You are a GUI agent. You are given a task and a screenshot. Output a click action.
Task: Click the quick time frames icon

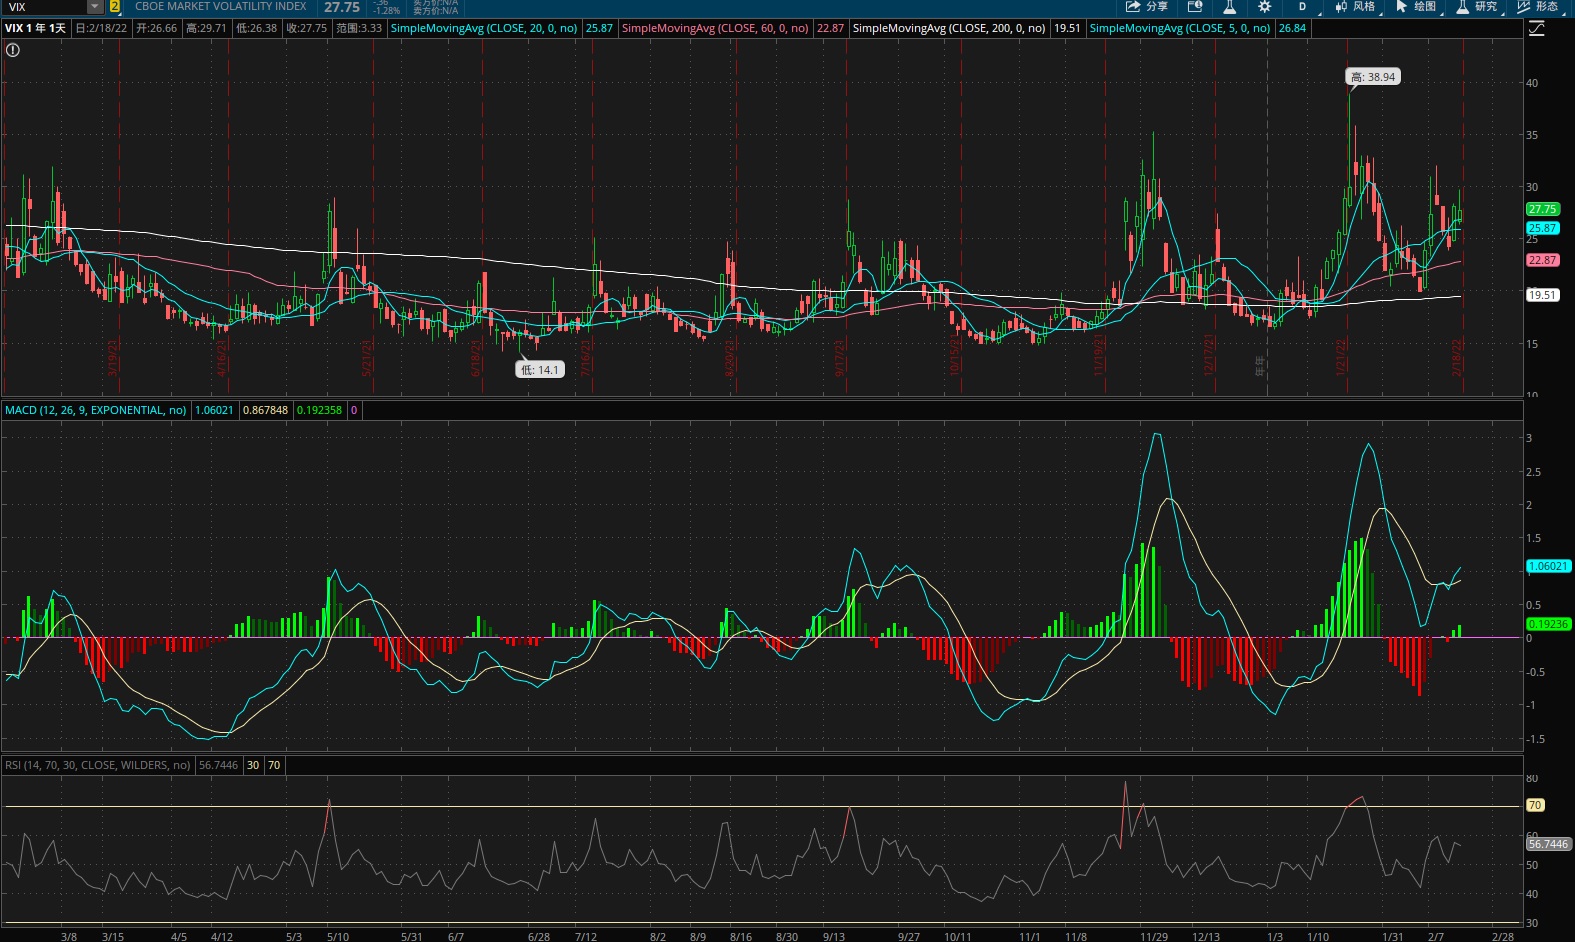[x=1195, y=6]
